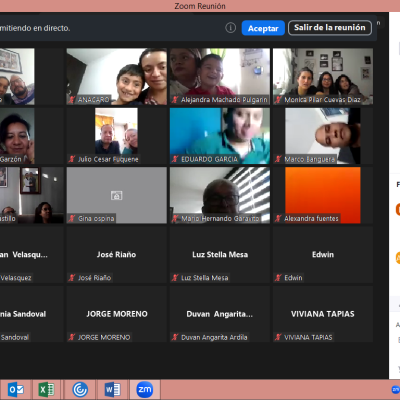Select Alejandra Machado Pulgarin video tile

pos(220,76)
